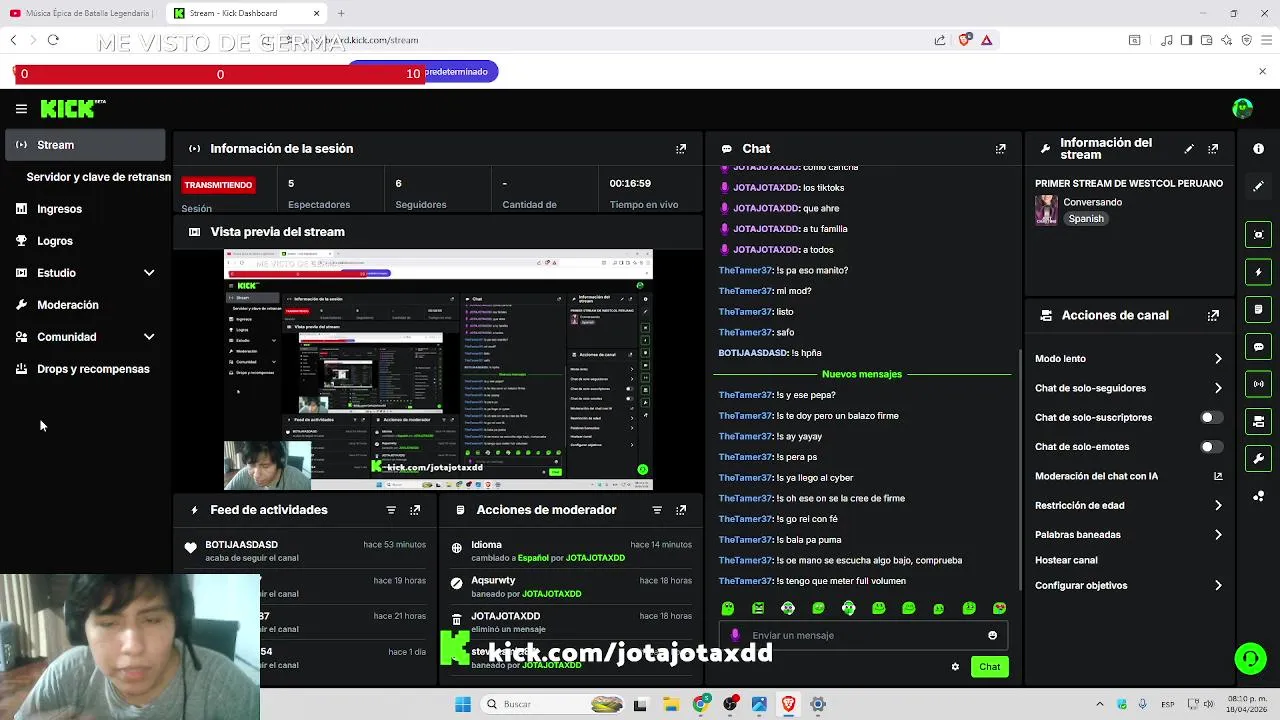The height and width of the screenshot is (720, 1280).
Task: Open Restricción de edad options
Action: click(x=1128, y=505)
